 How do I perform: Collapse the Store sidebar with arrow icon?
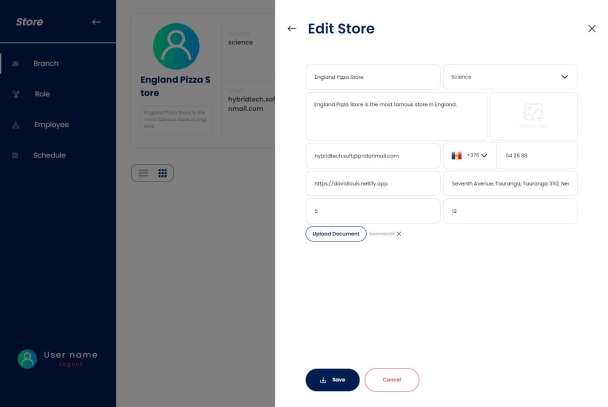tap(96, 22)
